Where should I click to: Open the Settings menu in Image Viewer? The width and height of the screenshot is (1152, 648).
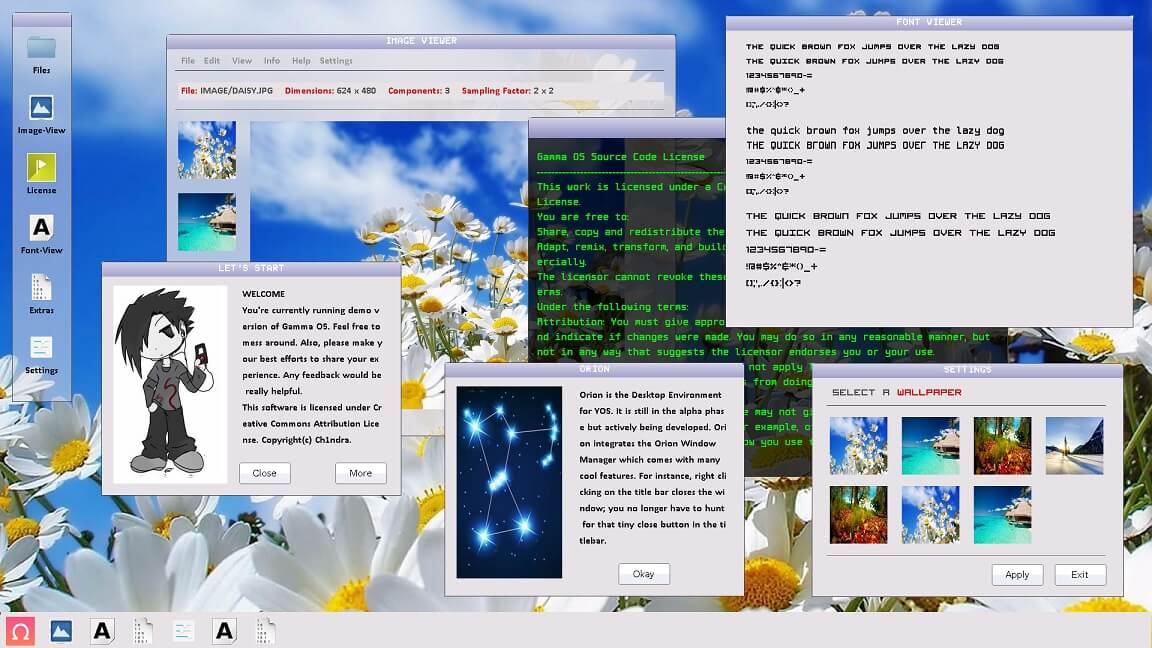click(336, 61)
